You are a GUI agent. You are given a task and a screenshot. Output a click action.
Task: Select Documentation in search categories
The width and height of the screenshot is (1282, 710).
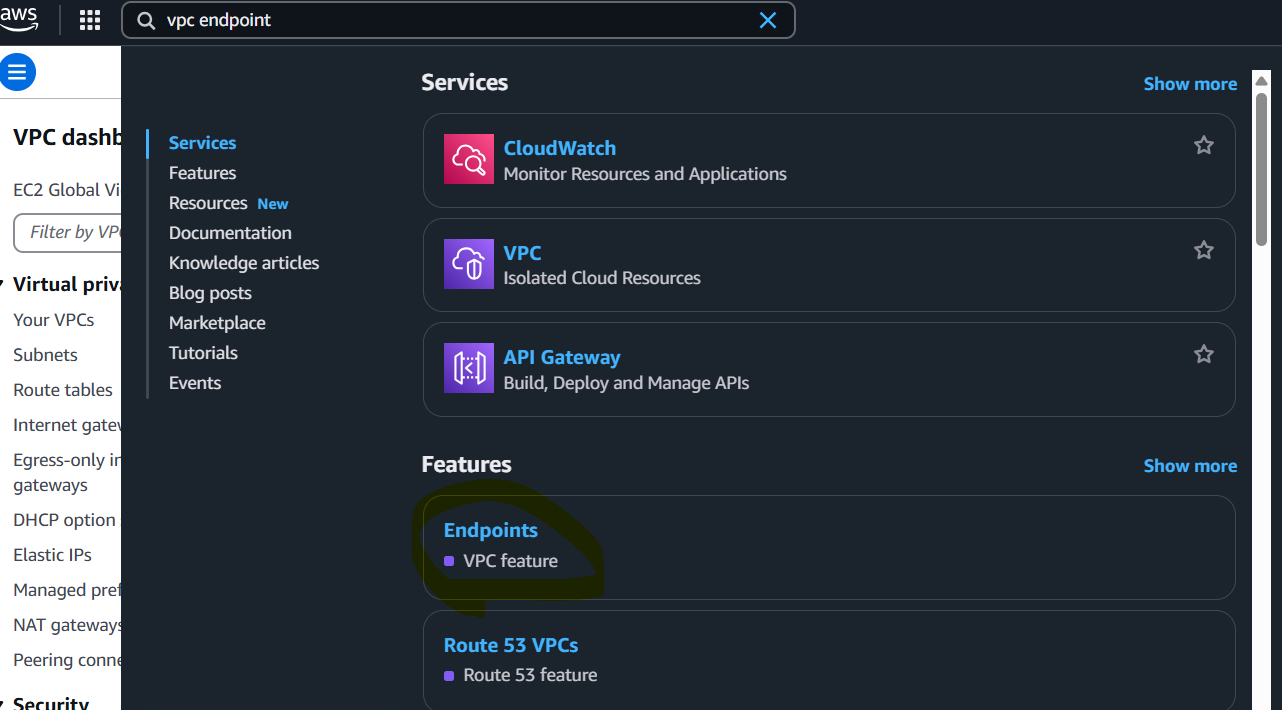(x=230, y=233)
